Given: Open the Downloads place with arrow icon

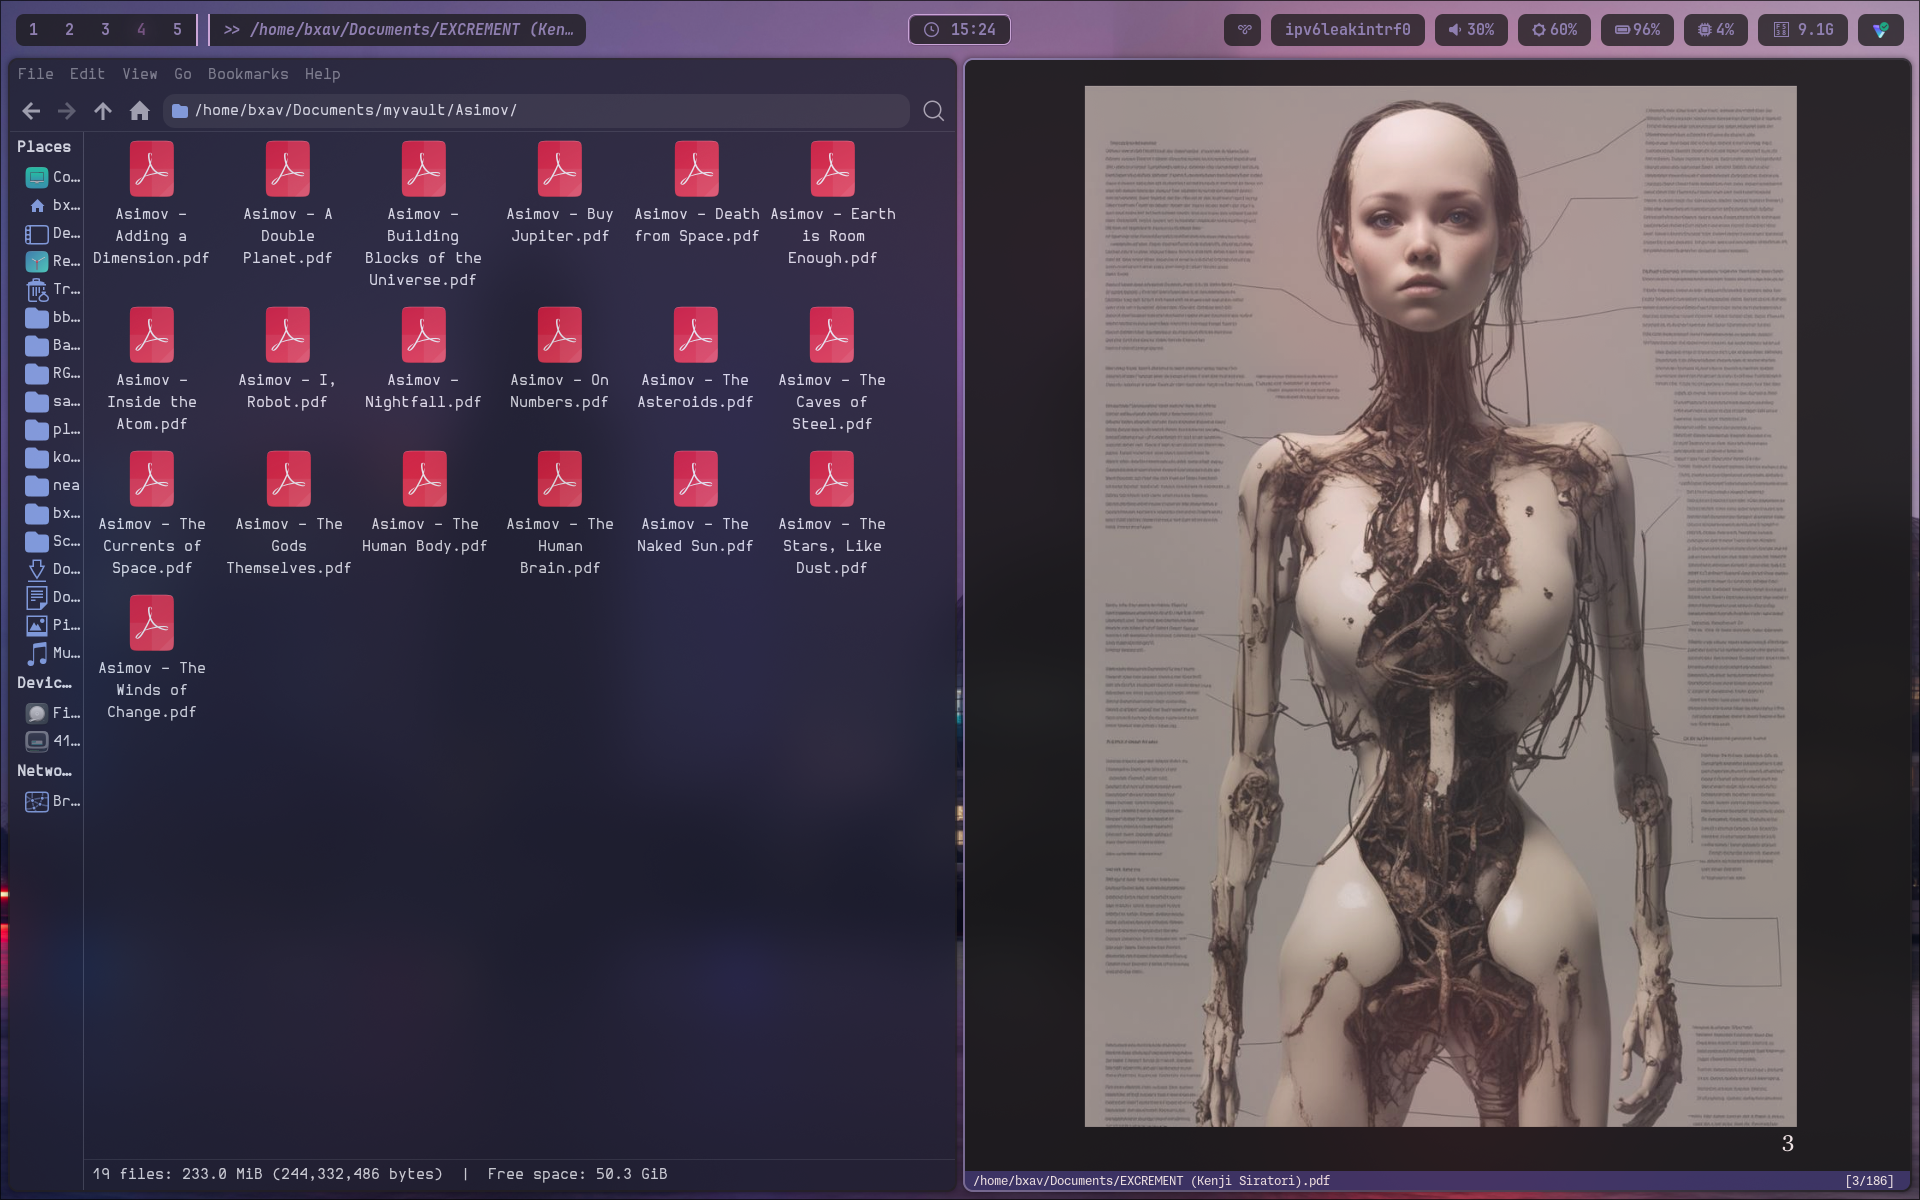Looking at the screenshot, I should click(x=52, y=569).
